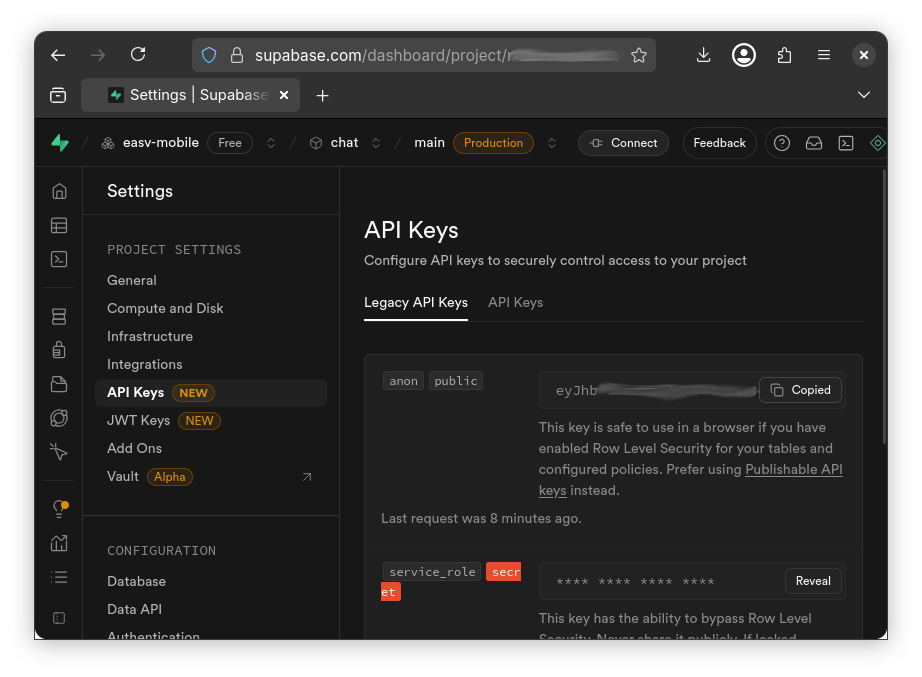Open Reports chart icon in sidebar

pos(59,543)
